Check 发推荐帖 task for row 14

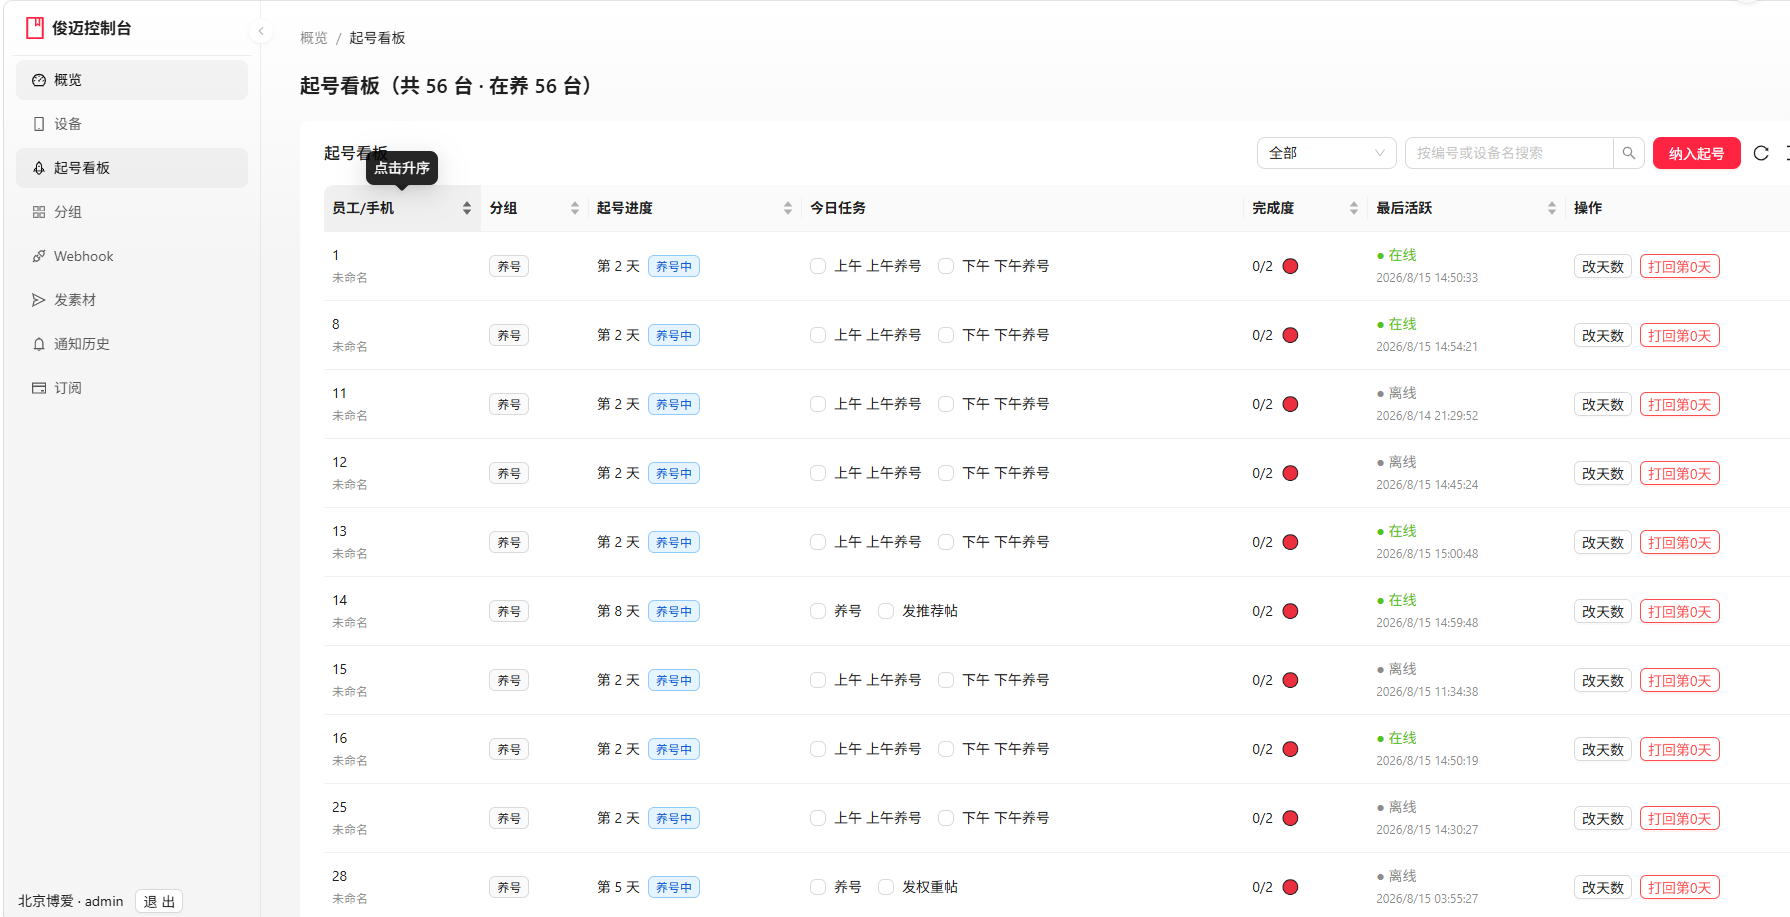(886, 611)
